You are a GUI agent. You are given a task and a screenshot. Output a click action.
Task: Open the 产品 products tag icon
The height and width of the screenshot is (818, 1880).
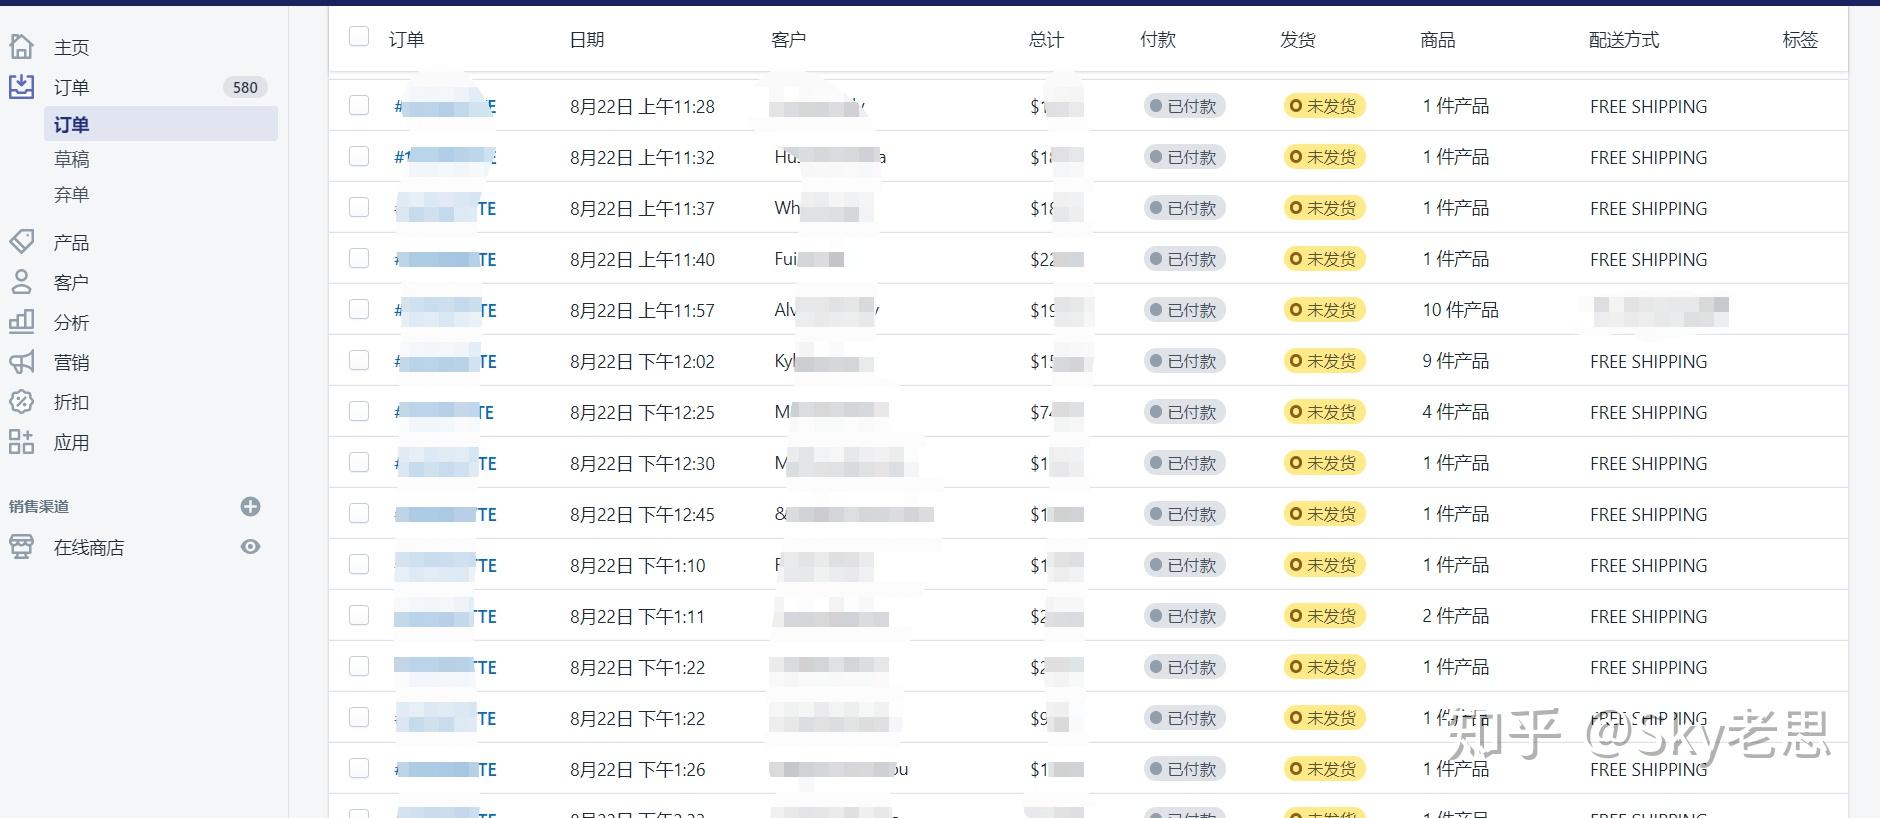pyautogui.click(x=21, y=241)
